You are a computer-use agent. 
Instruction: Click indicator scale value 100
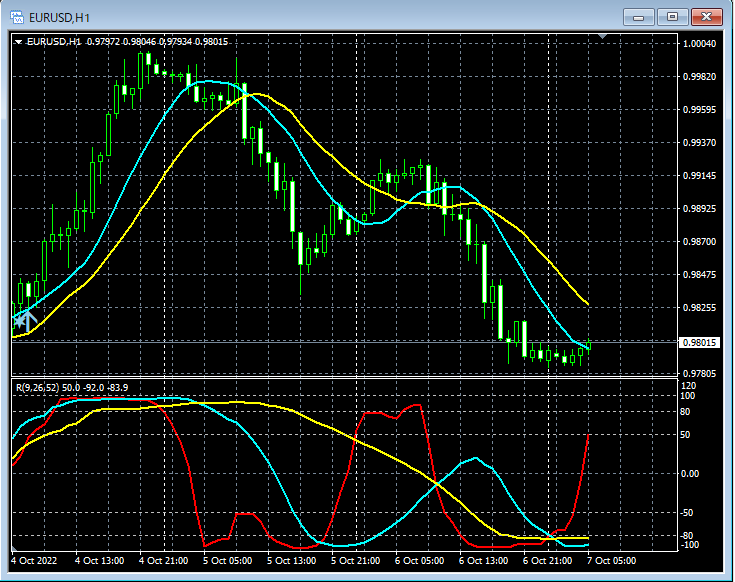point(688,396)
